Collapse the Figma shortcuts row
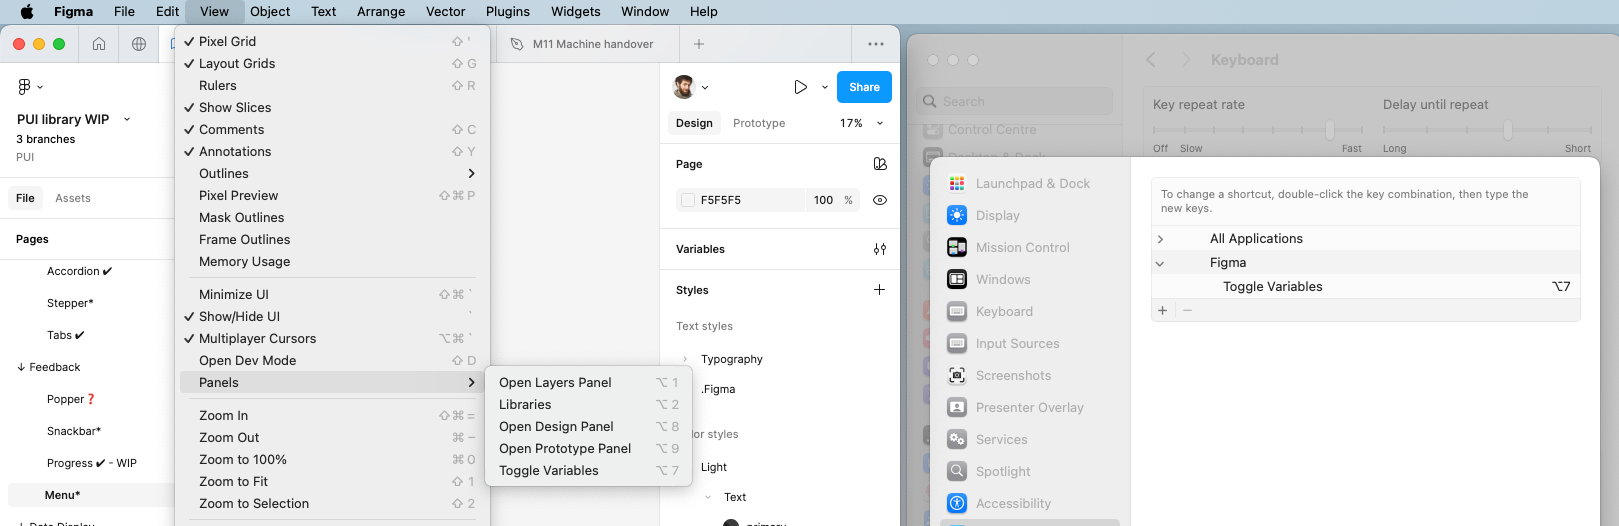Image resolution: width=1619 pixels, height=526 pixels. tap(1160, 263)
